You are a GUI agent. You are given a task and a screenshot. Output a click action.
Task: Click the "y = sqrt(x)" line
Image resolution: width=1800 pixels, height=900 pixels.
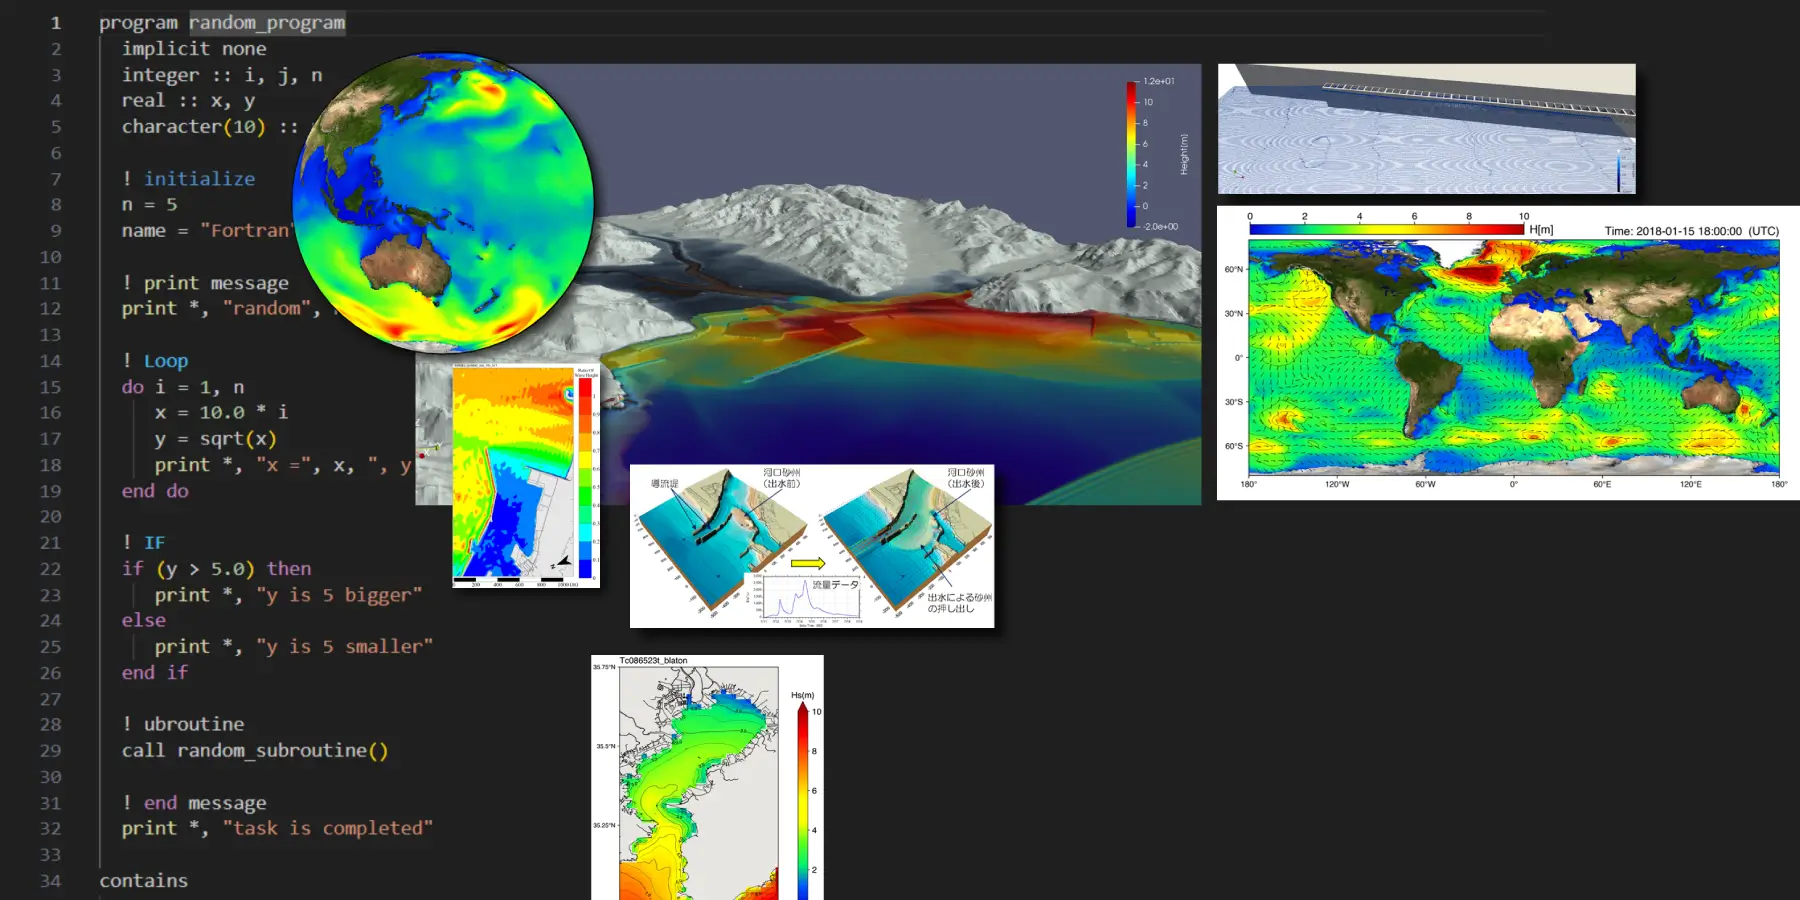tap(215, 439)
